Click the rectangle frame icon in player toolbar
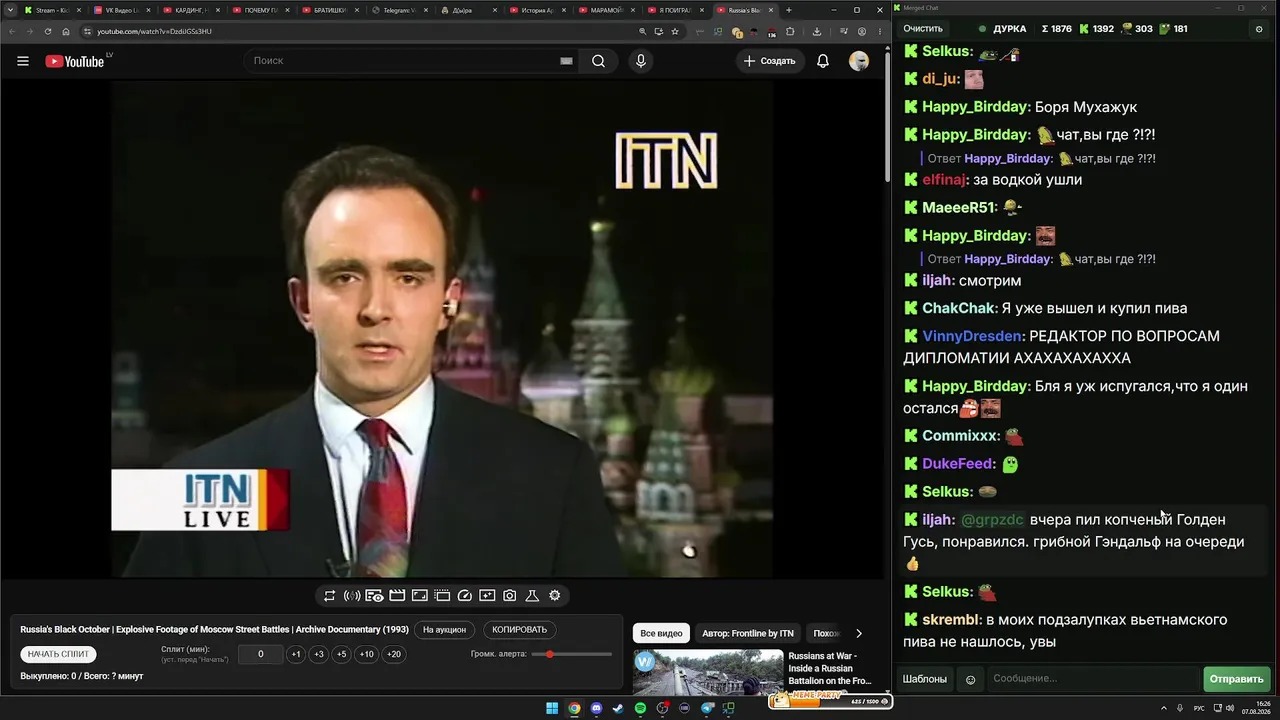Screen dimensions: 1280x720 pos(420,596)
